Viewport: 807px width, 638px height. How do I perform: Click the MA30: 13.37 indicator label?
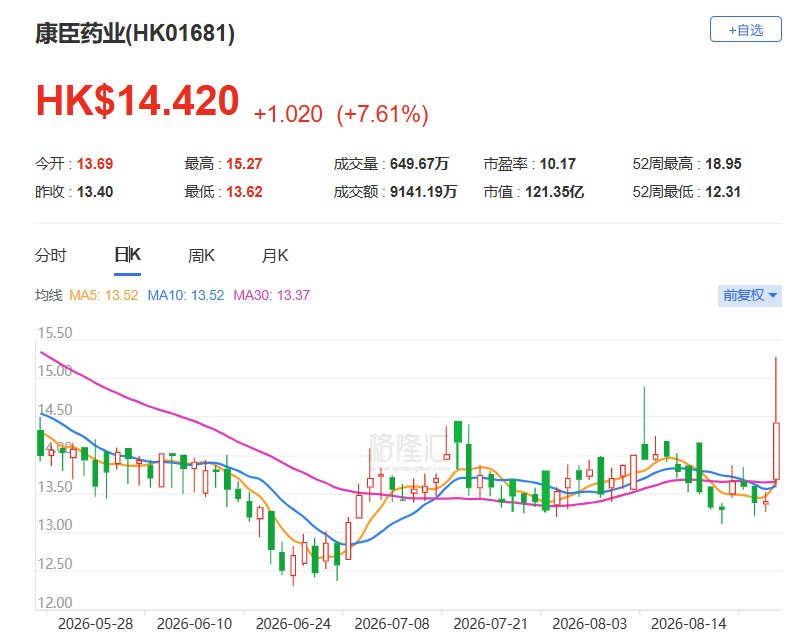[x=272, y=295]
